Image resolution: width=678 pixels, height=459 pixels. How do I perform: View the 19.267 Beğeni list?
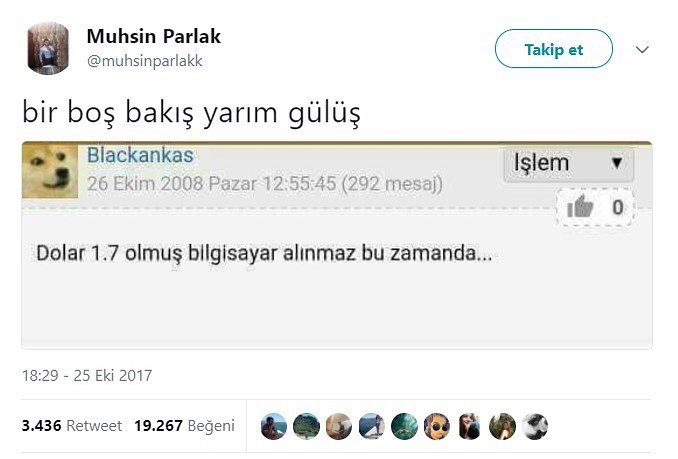184,426
